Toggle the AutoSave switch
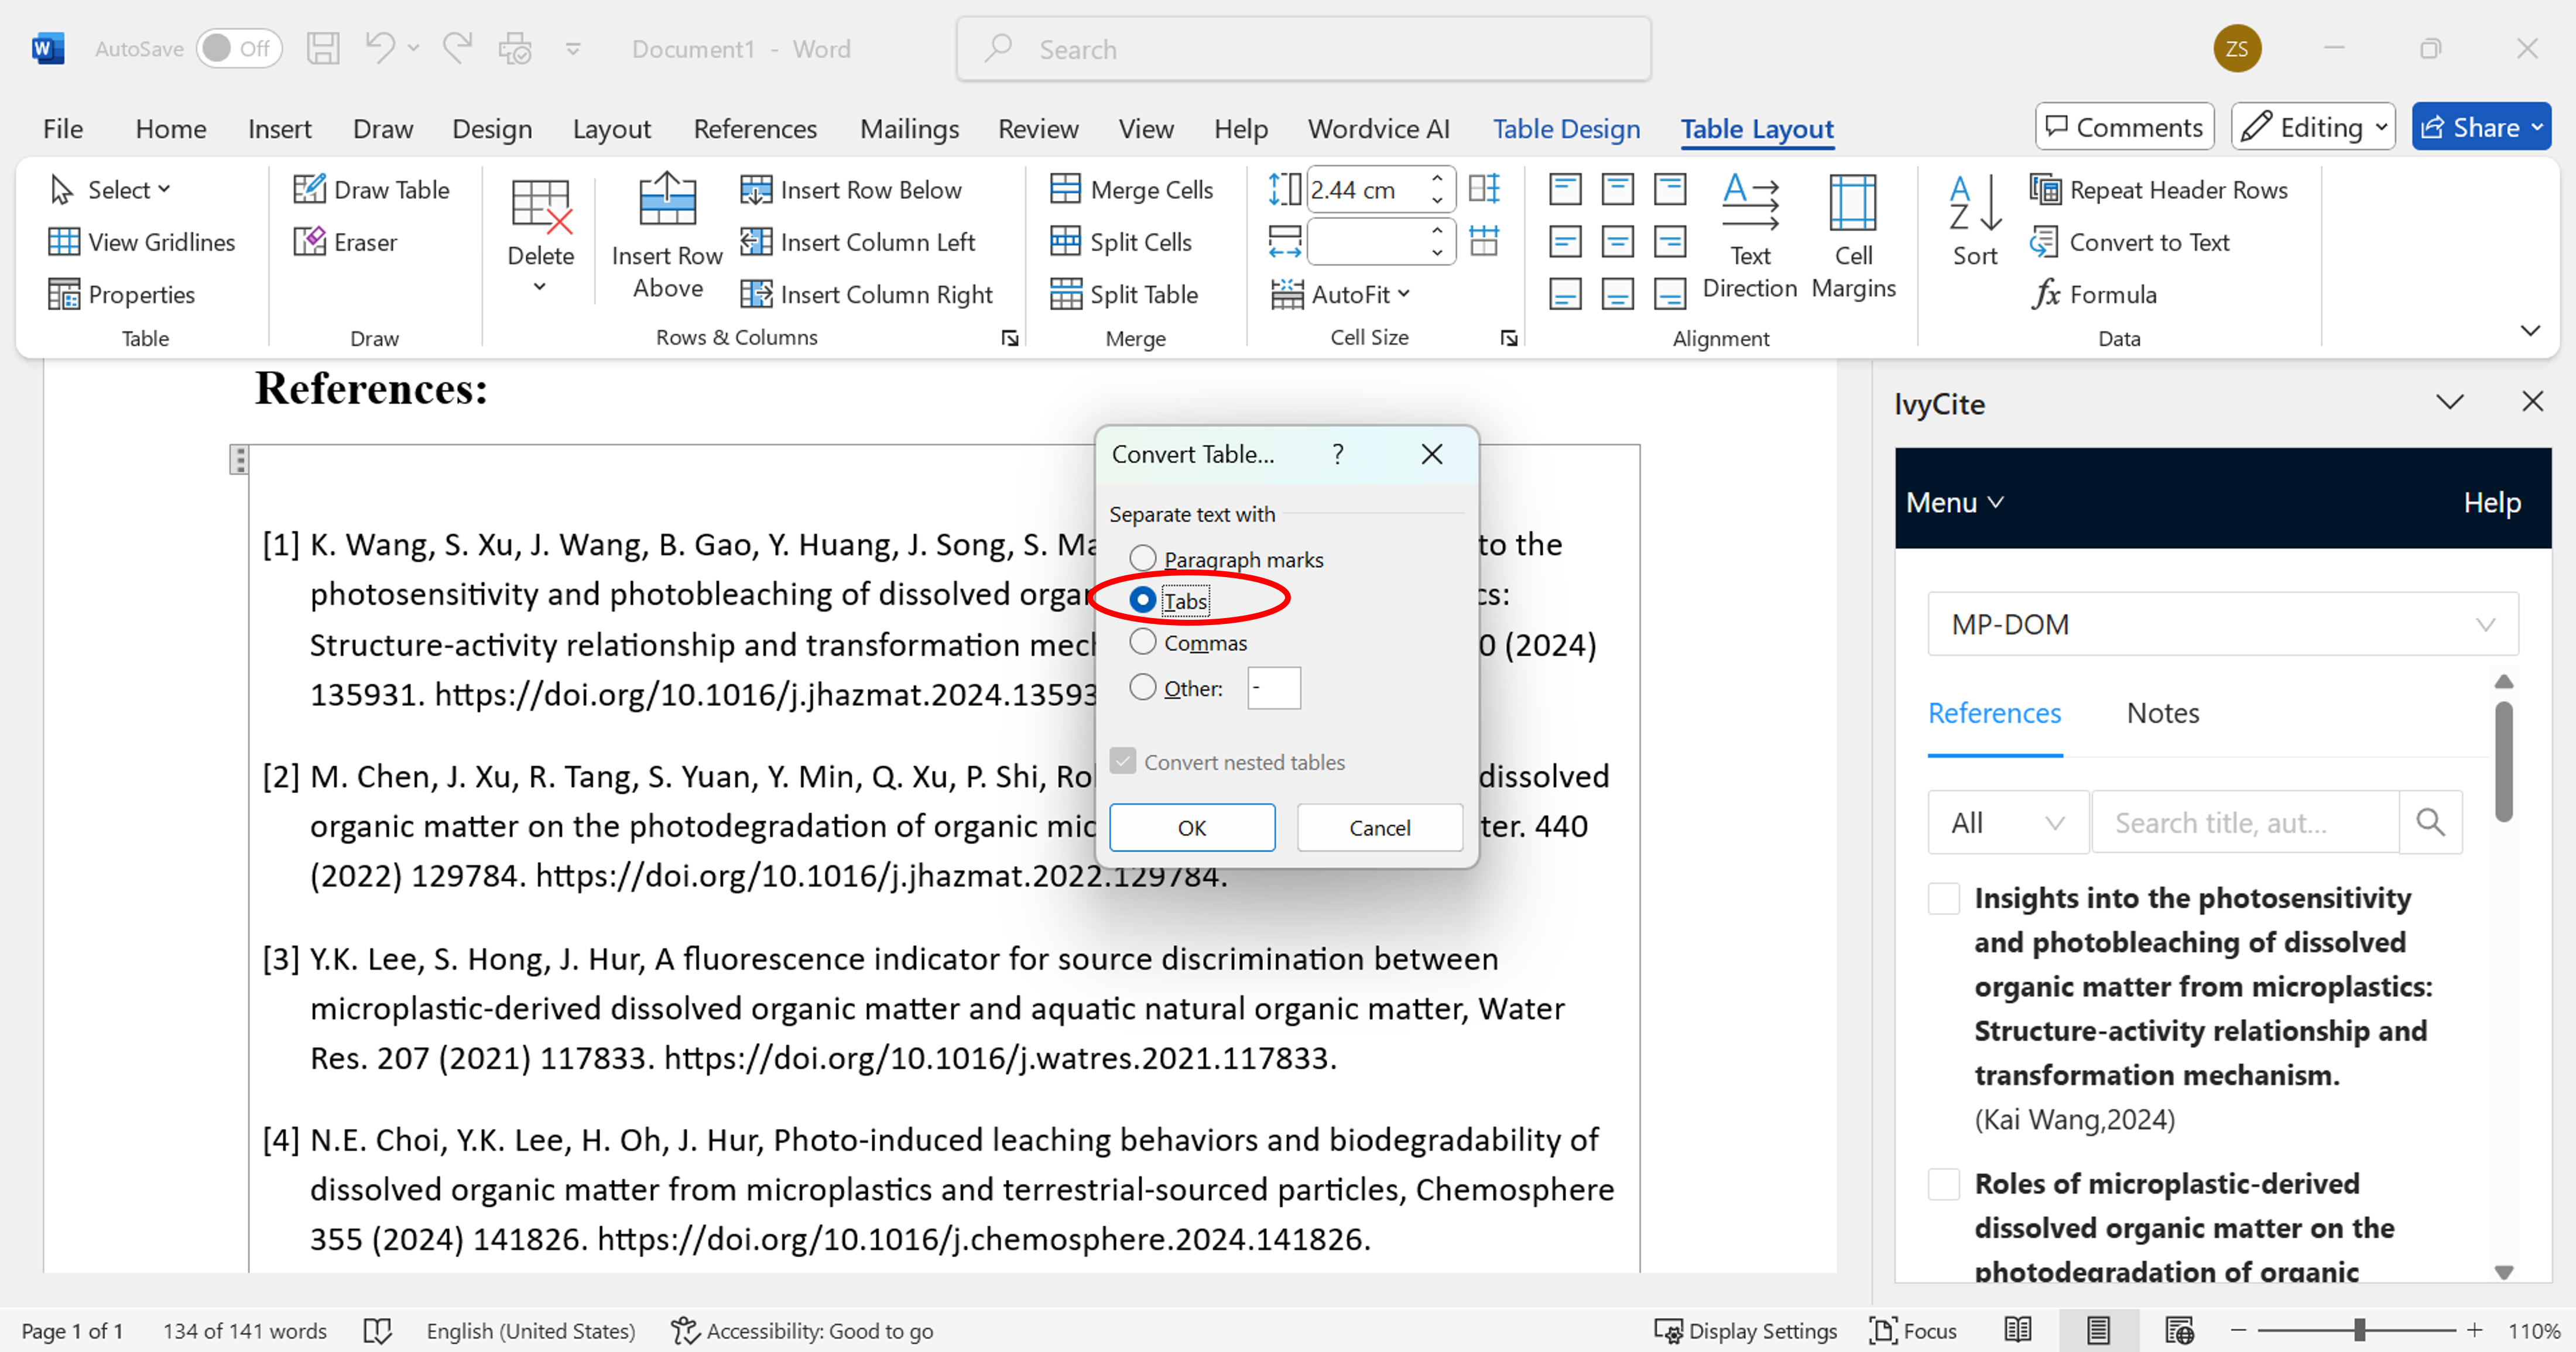Screen dimensions: 2576x1352 click(x=239, y=48)
